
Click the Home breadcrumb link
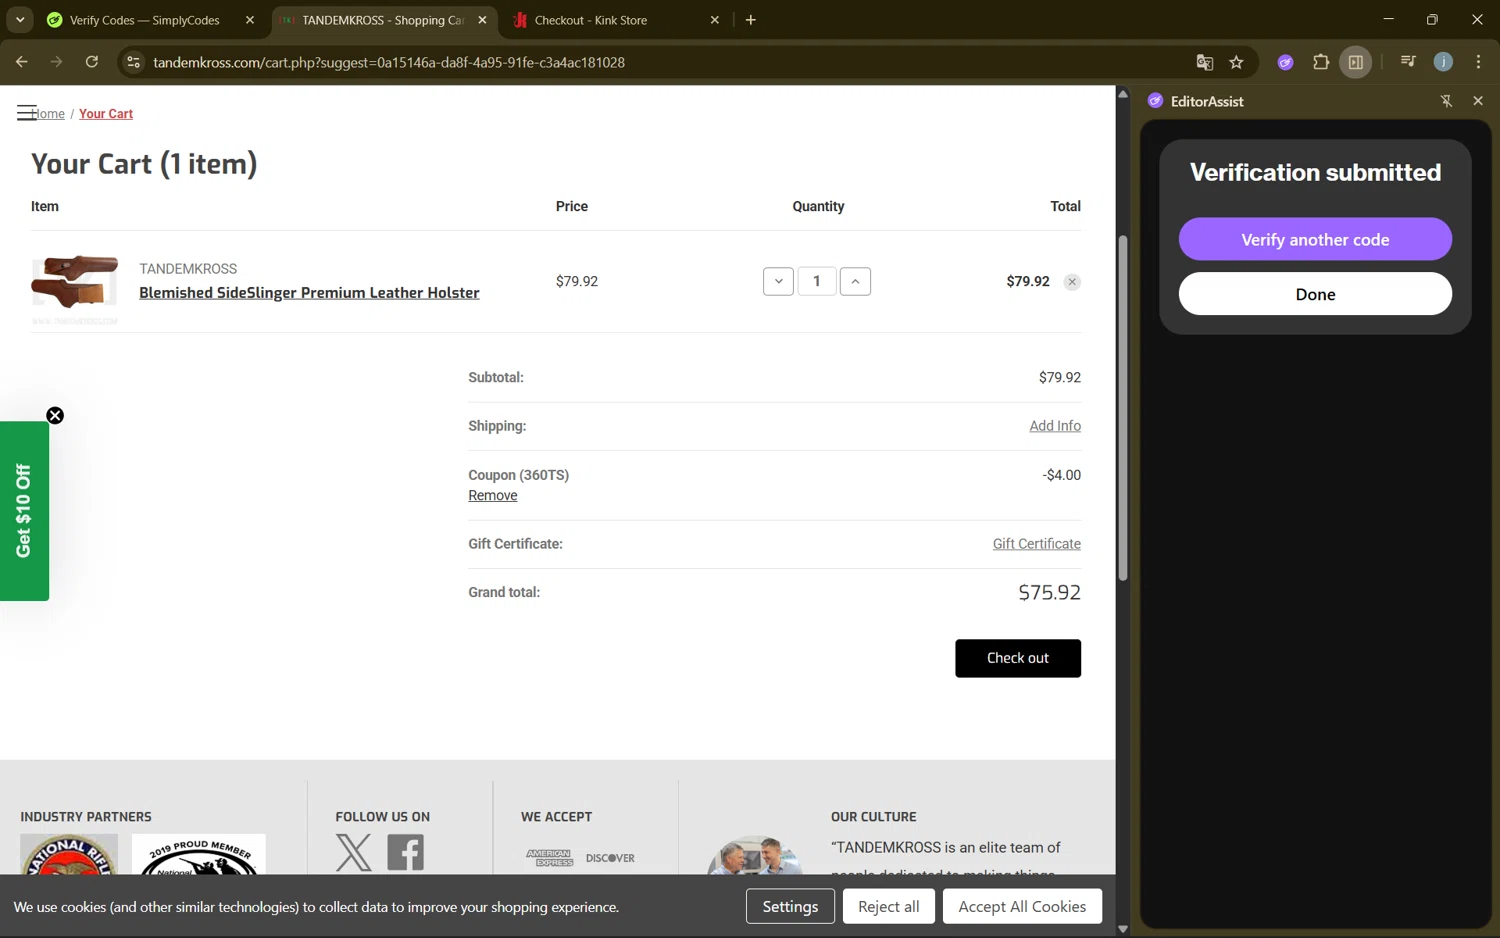pos(48,114)
